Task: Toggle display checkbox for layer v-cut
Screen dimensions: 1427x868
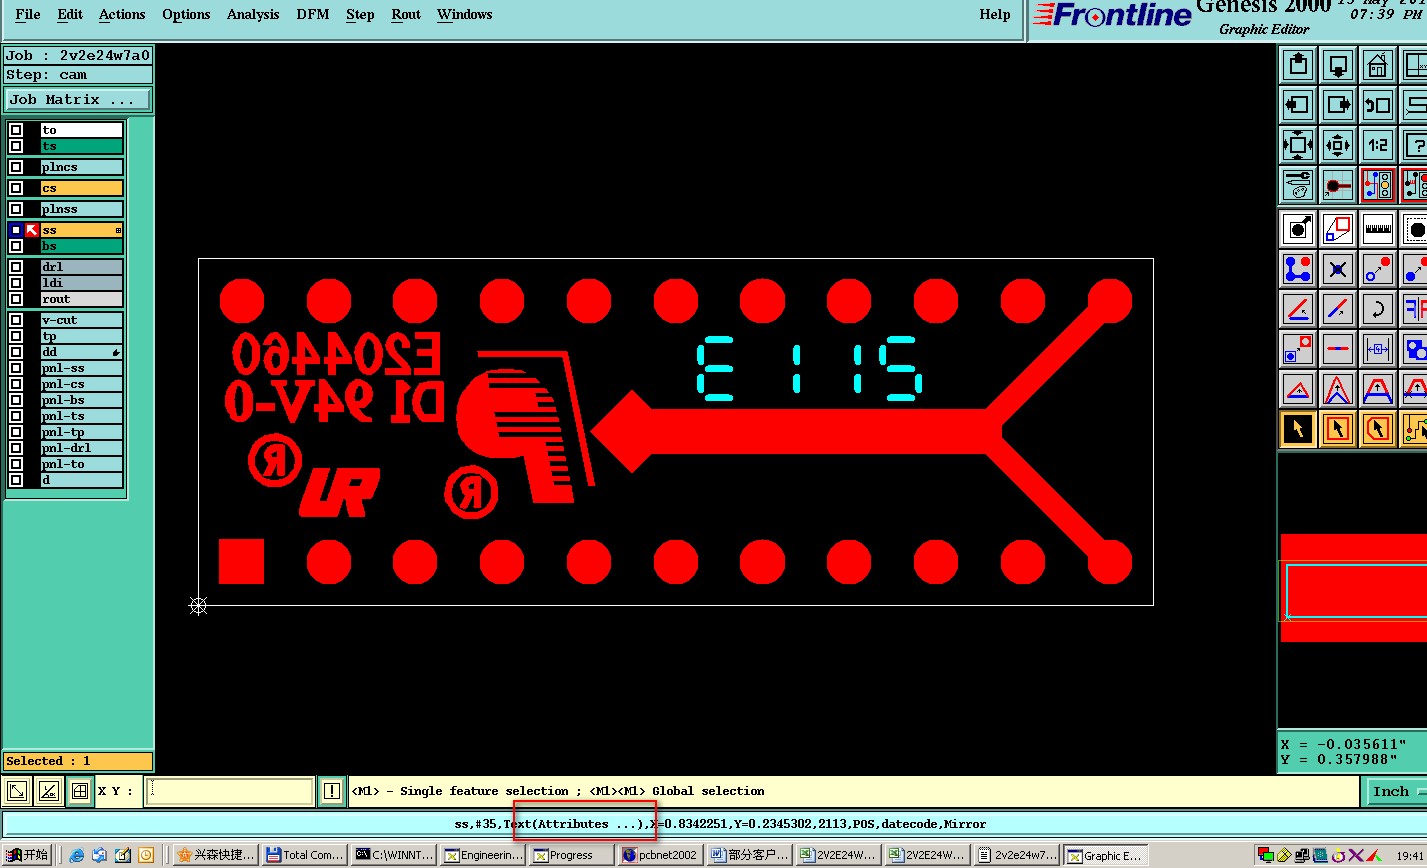Action: tap(16, 320)
